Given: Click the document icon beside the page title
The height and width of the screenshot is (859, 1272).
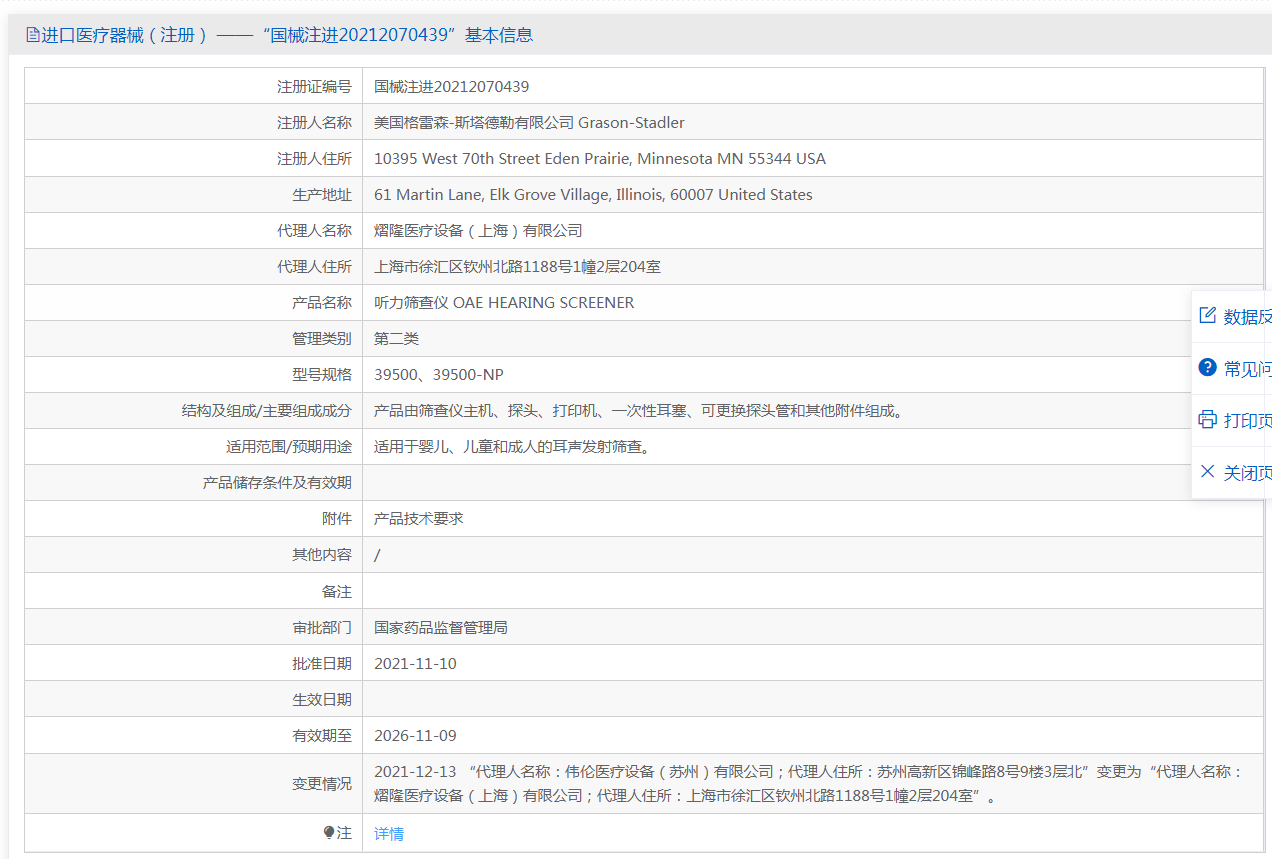Looking at the screenshot, I should pos(33,35).
